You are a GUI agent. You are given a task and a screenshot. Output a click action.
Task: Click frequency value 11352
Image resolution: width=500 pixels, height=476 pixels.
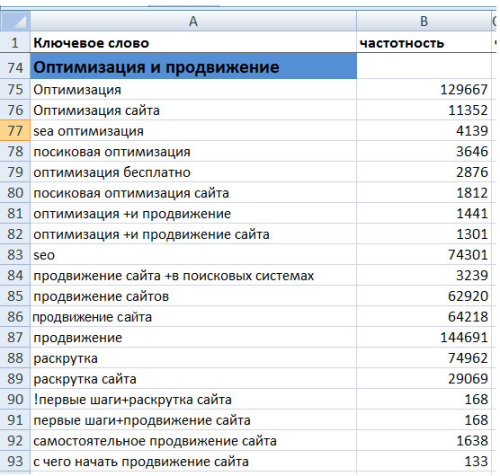[x=468, y=110]
